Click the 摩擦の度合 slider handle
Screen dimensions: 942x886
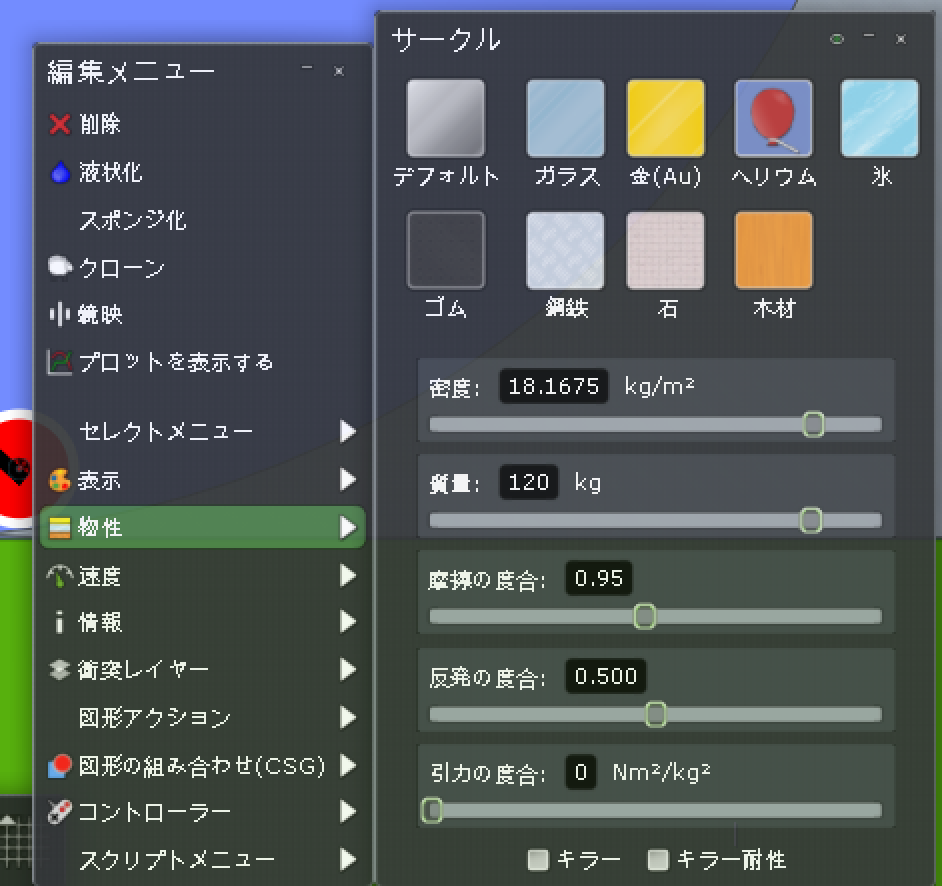coord(645,616)
